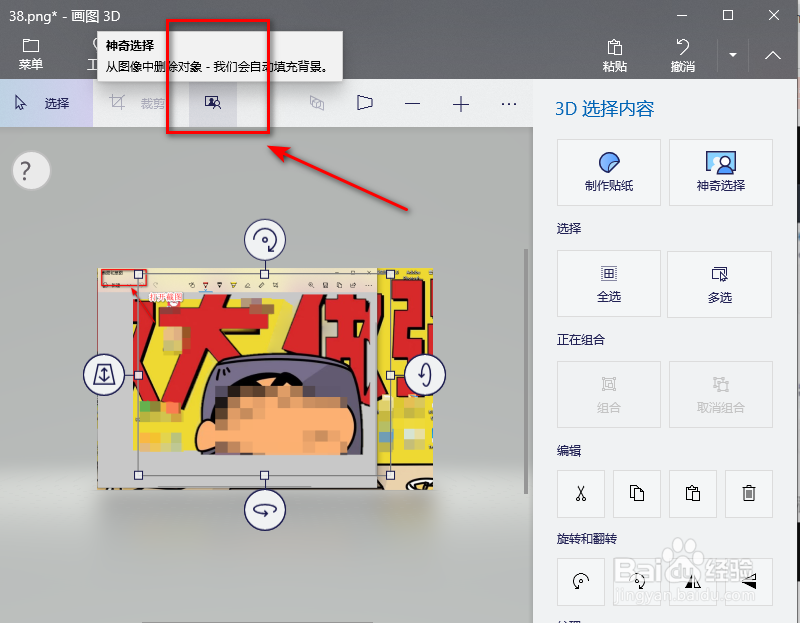Click the 多选 multi-select button

click(719, 284)
